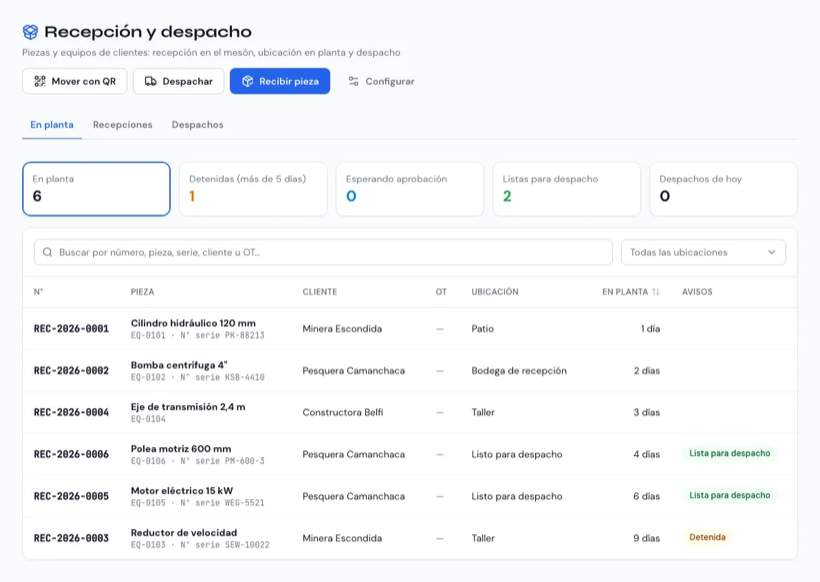820x582 pixels.
Task: Focus the Buscar por número search field
Action: [x=323, y=252]
